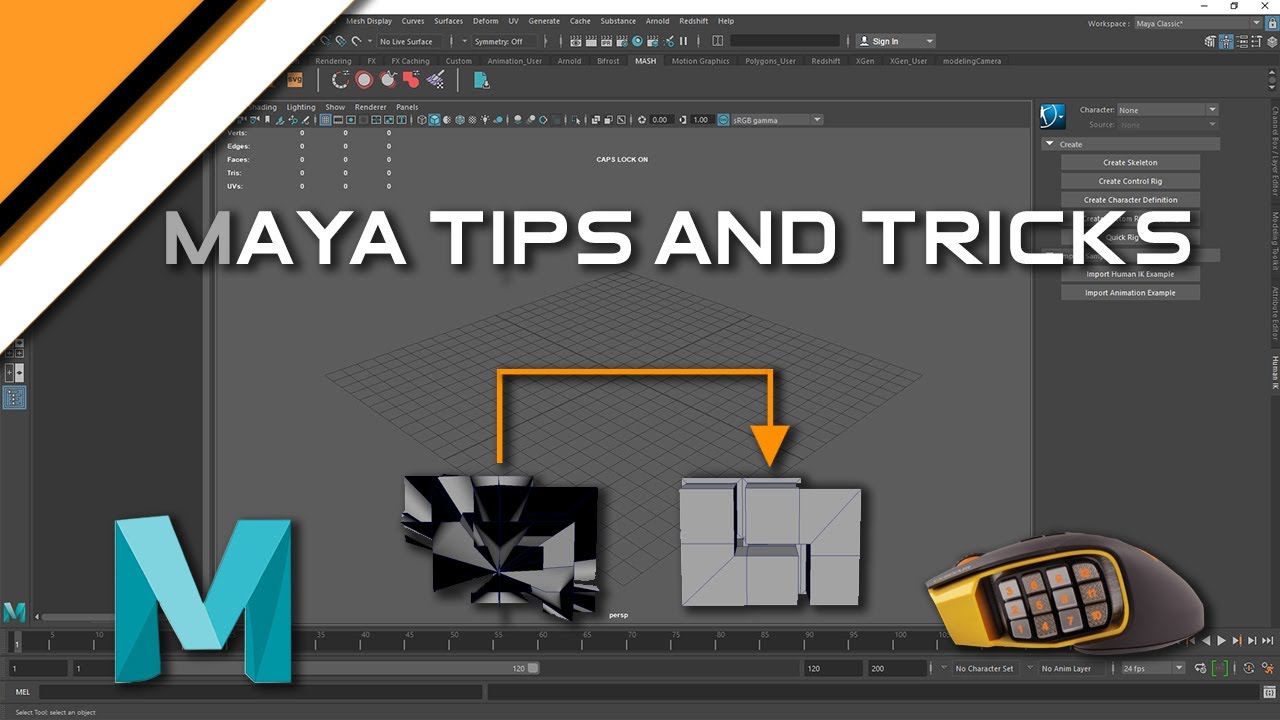The image size is (1280, 720).
Task: Click the playback end time field 120
Action: 833,668
